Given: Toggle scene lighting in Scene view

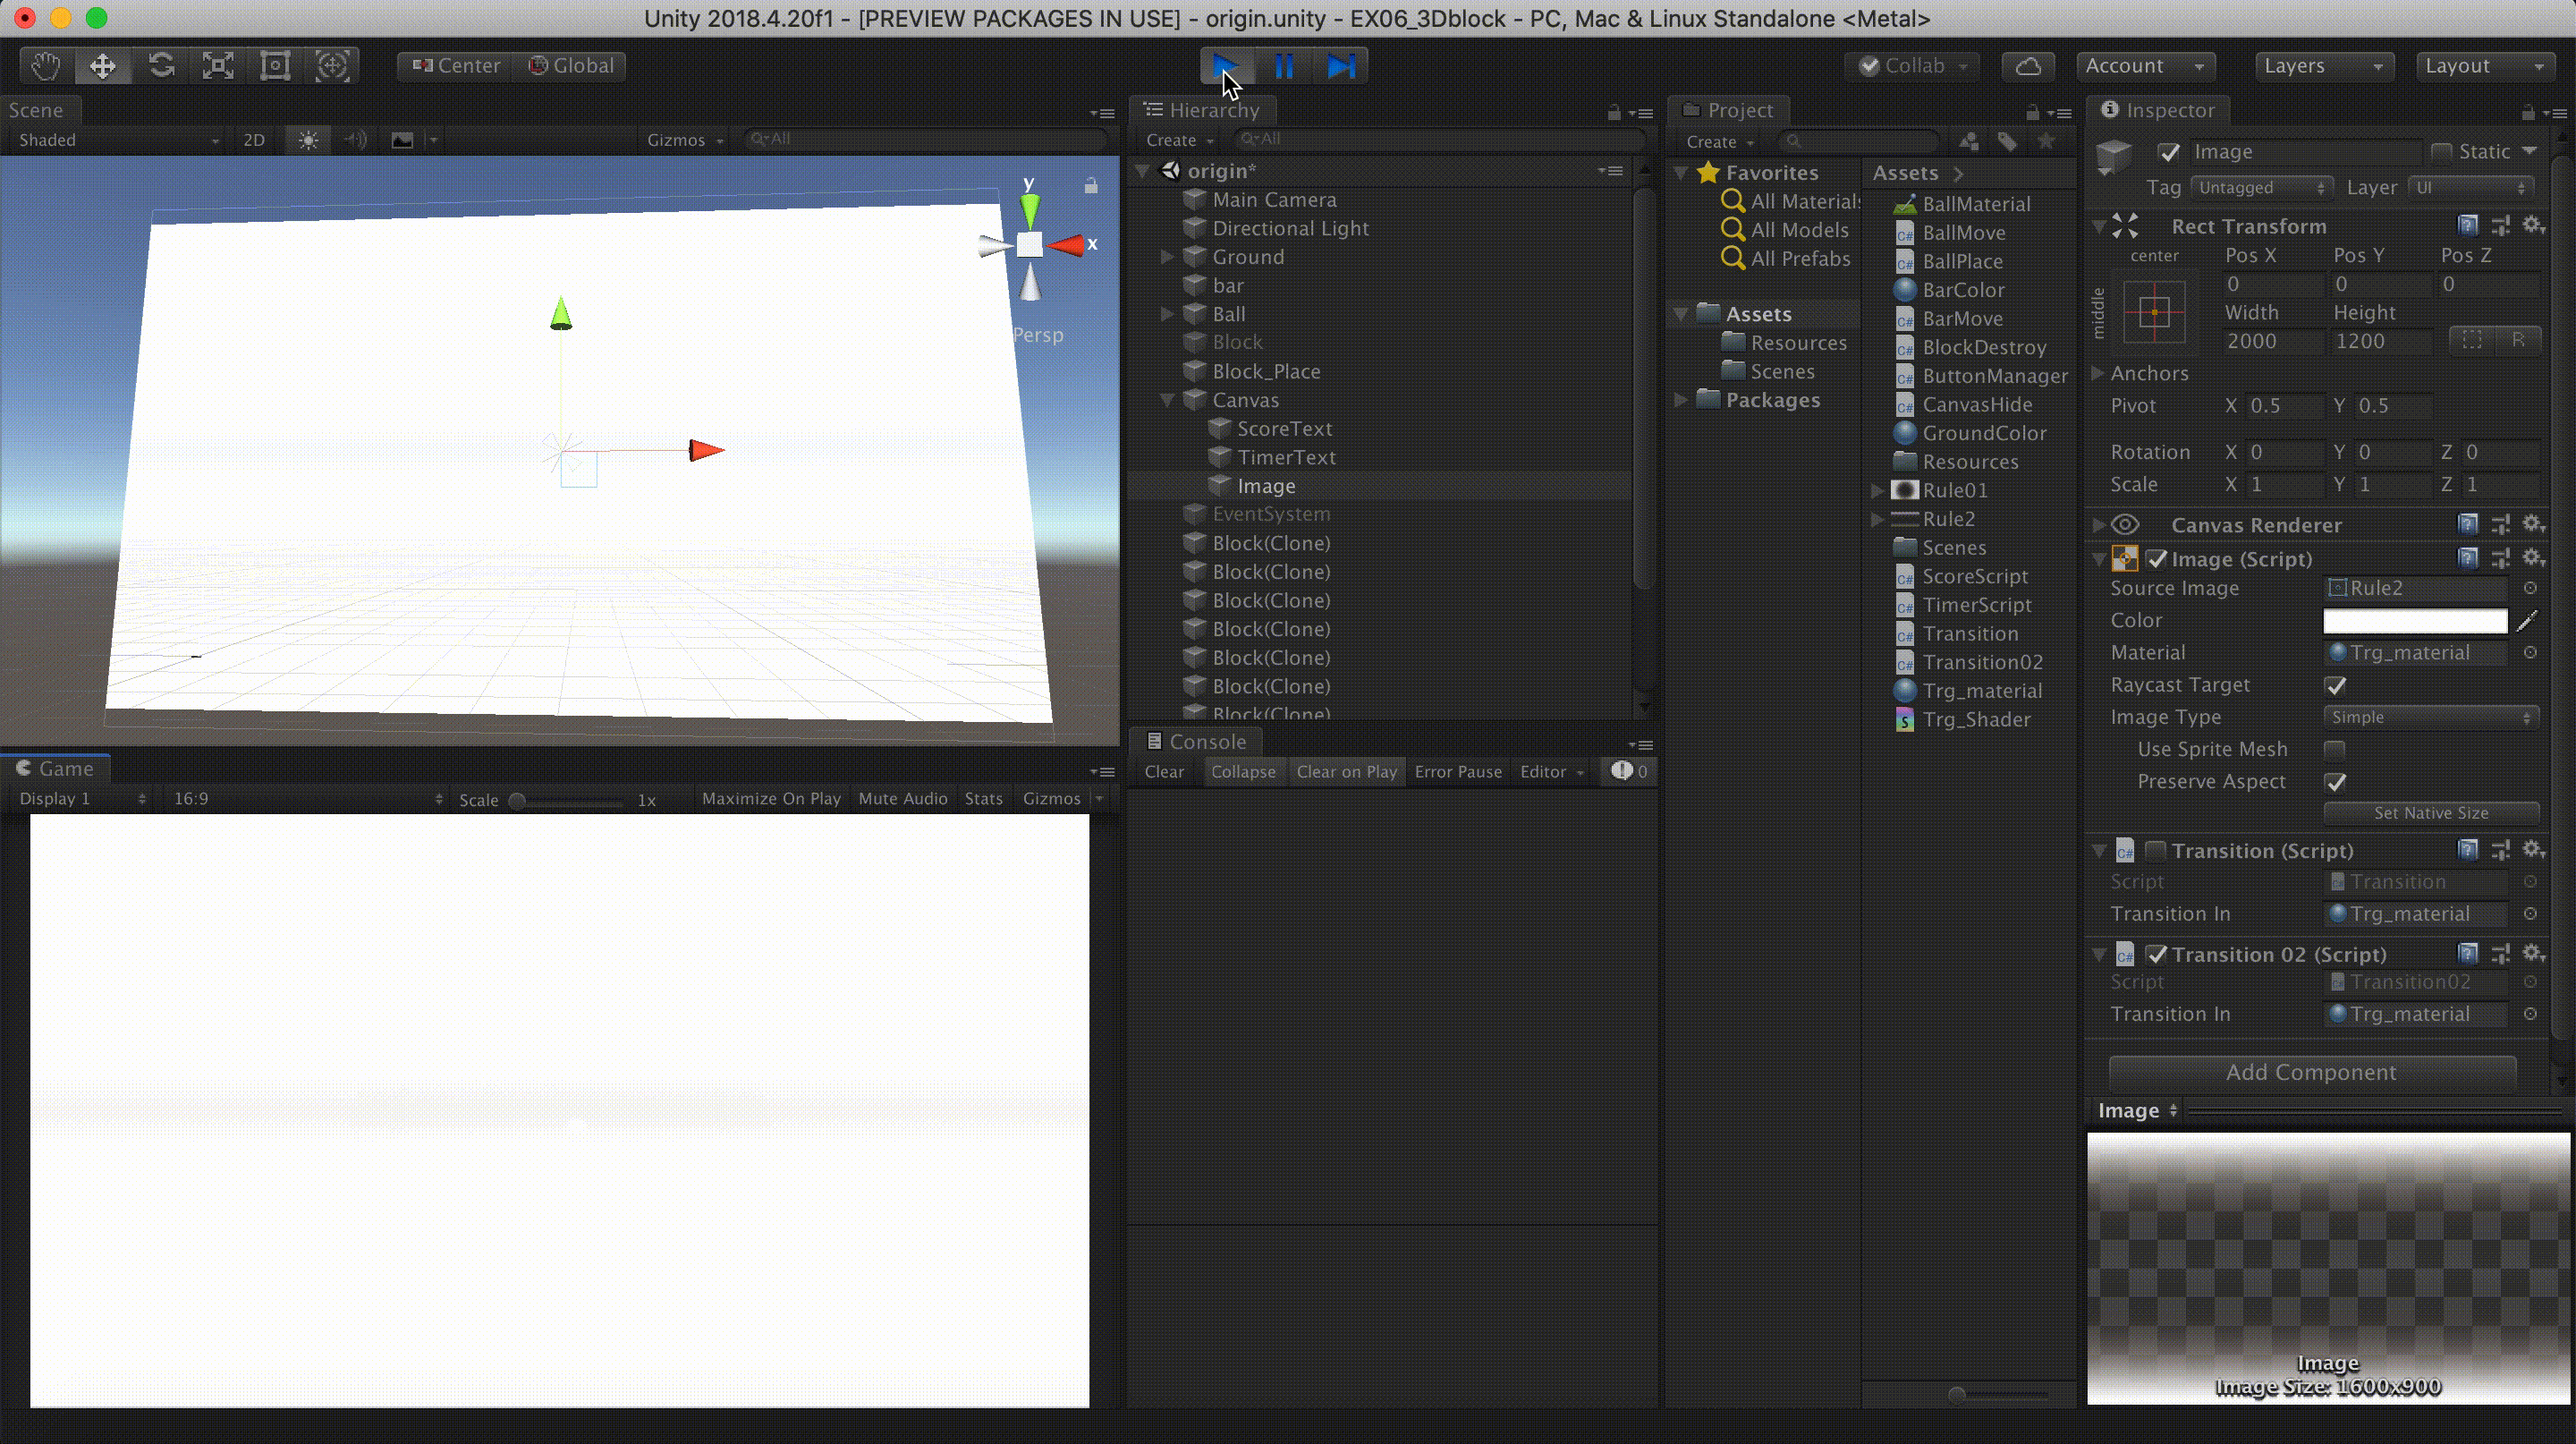Looking at the screenshot, I should (x=308, y=140).
